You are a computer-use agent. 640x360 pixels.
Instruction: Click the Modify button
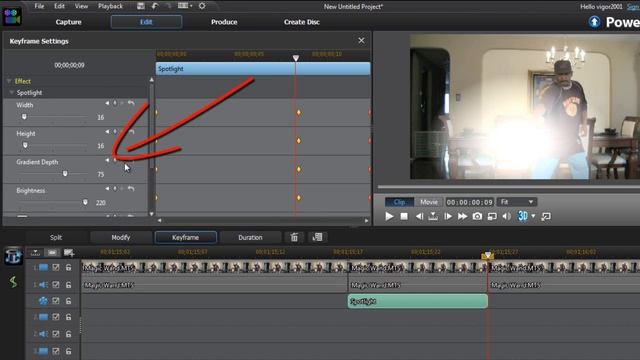pyautogui.click(x=121, y=237)
